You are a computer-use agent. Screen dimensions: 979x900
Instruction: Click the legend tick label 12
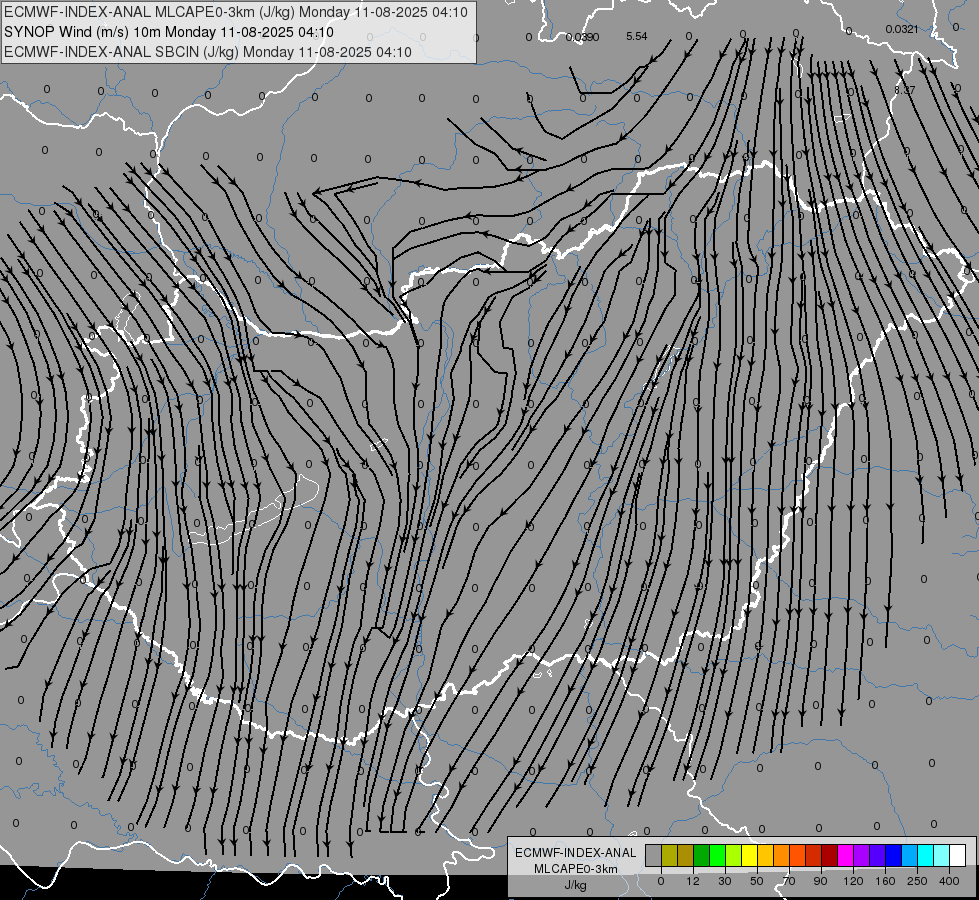[x=693, y=881]
